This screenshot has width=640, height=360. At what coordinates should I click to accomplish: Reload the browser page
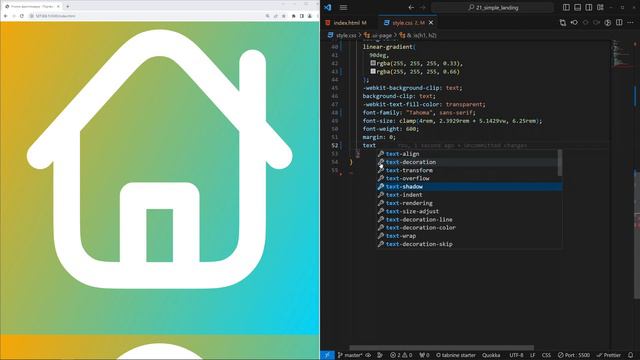pyautogui.click(x=22, y=16)
